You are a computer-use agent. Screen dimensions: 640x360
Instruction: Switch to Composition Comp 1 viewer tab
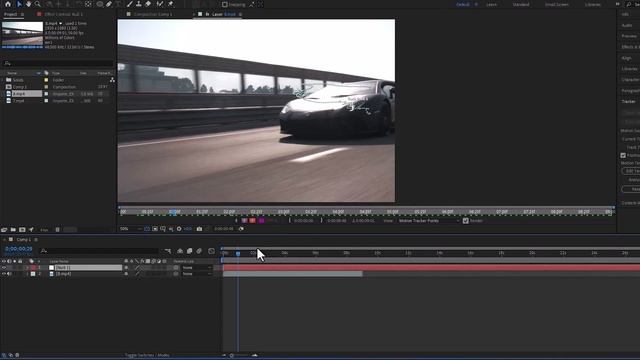(153, 14)
